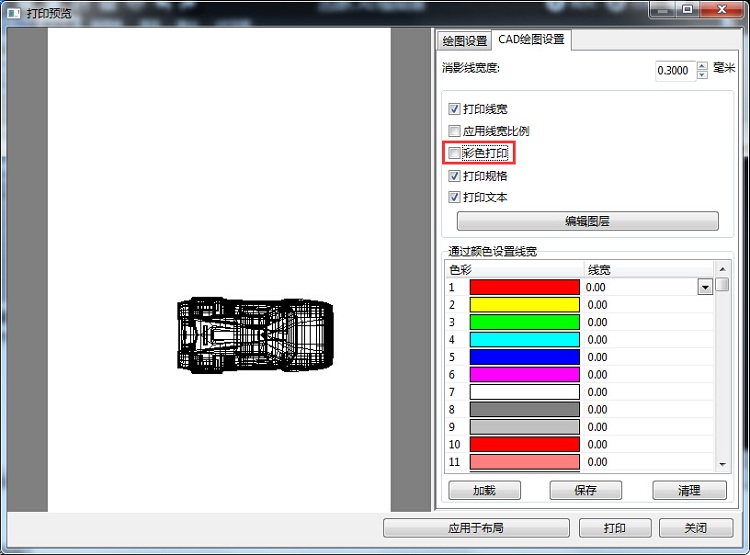Viewport: 750px width, 555px height.
Task: Click the 色彩 column header
Action: coord(514,270)
